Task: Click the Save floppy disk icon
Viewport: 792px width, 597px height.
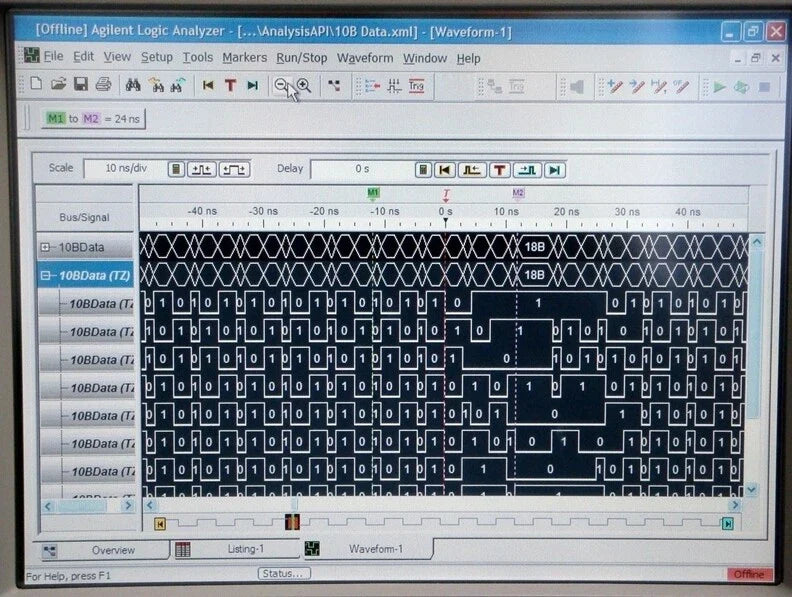Action: click(x=81, y=84)
